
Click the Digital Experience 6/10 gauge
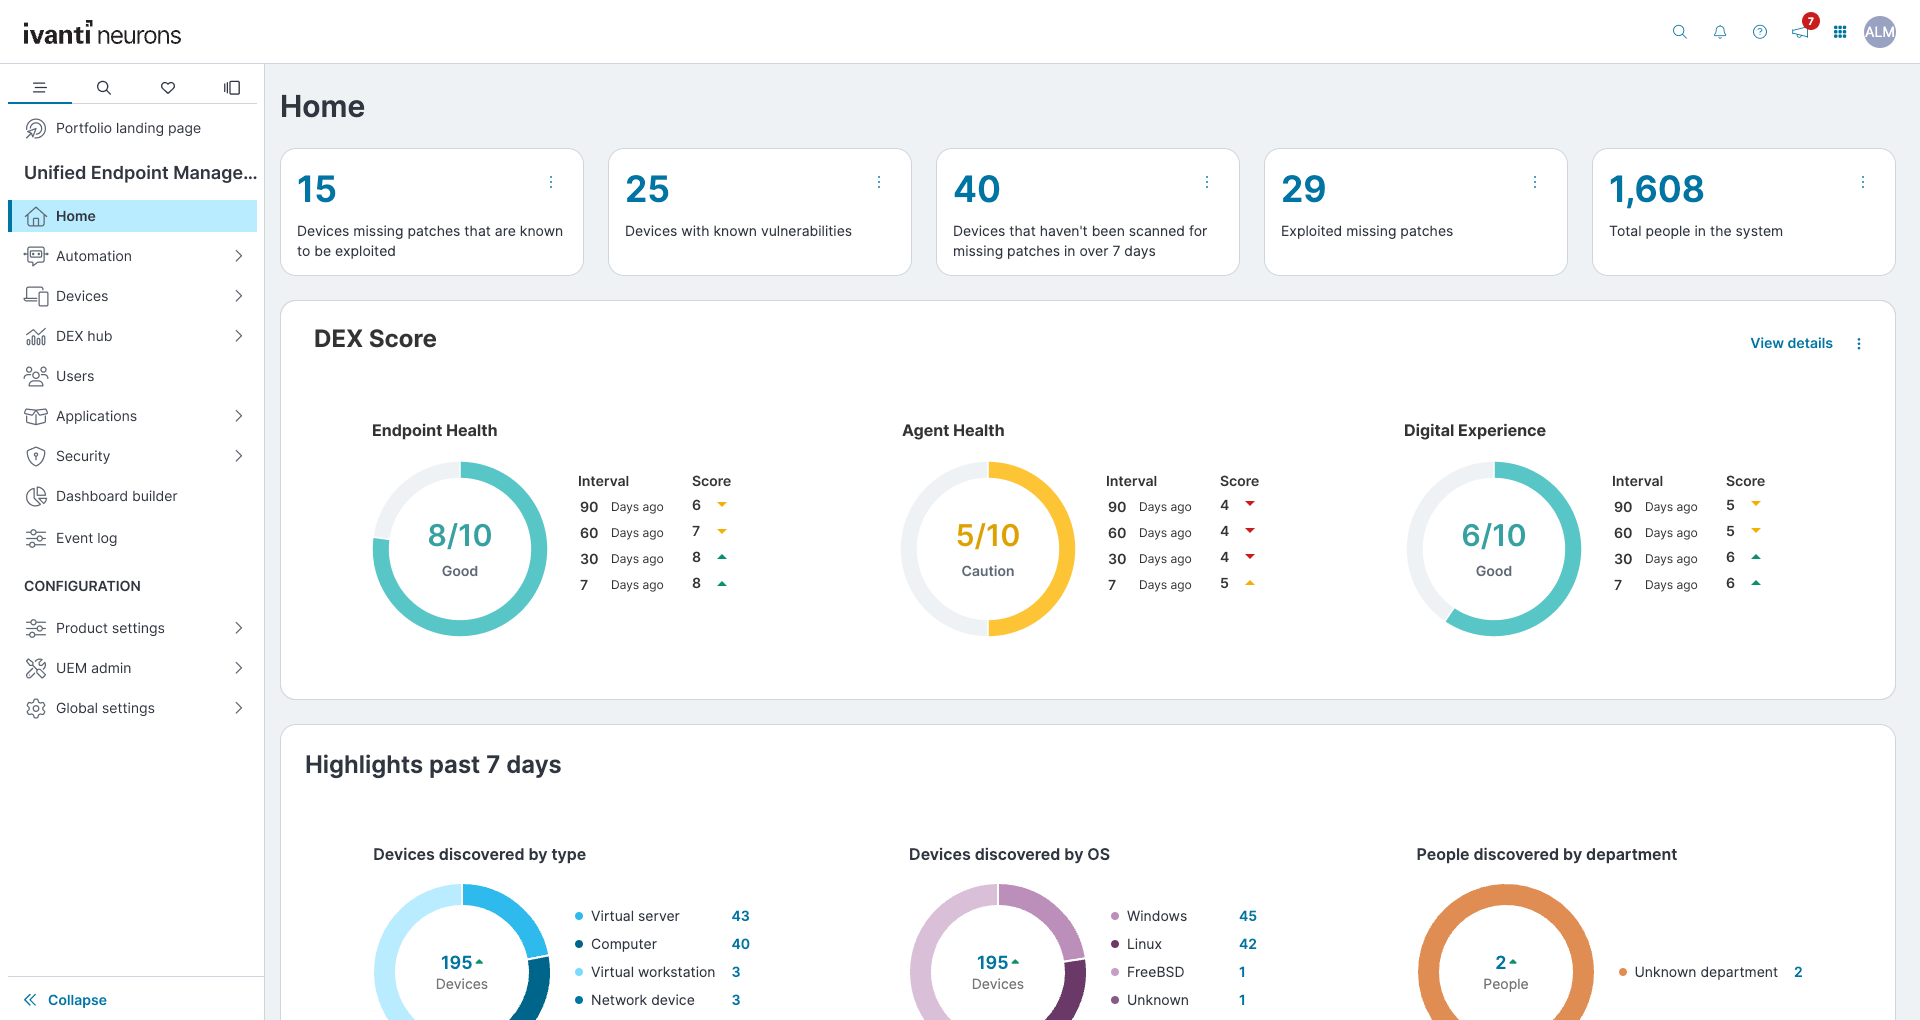1494,548
